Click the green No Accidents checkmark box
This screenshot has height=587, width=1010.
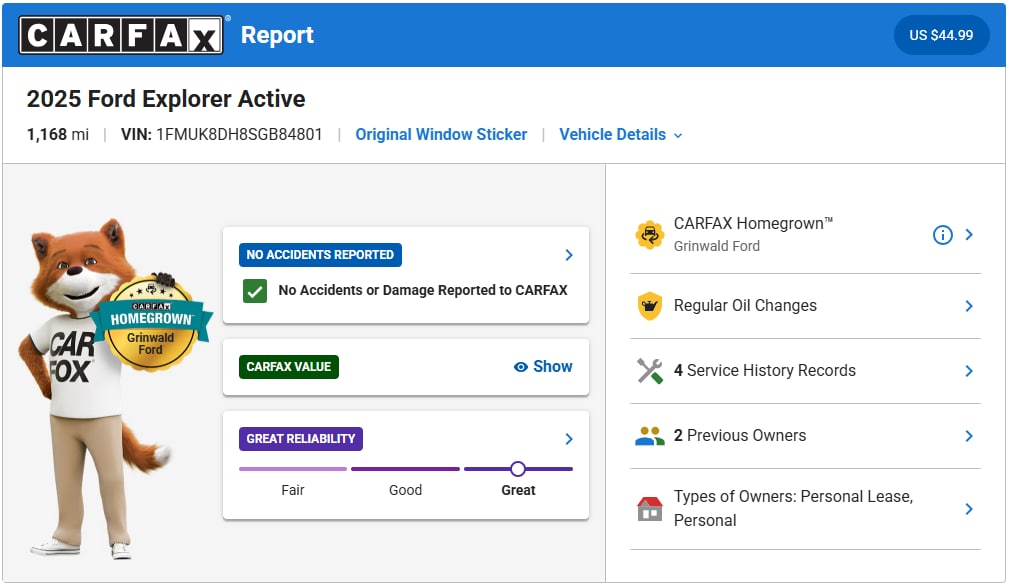pos(255,291)
